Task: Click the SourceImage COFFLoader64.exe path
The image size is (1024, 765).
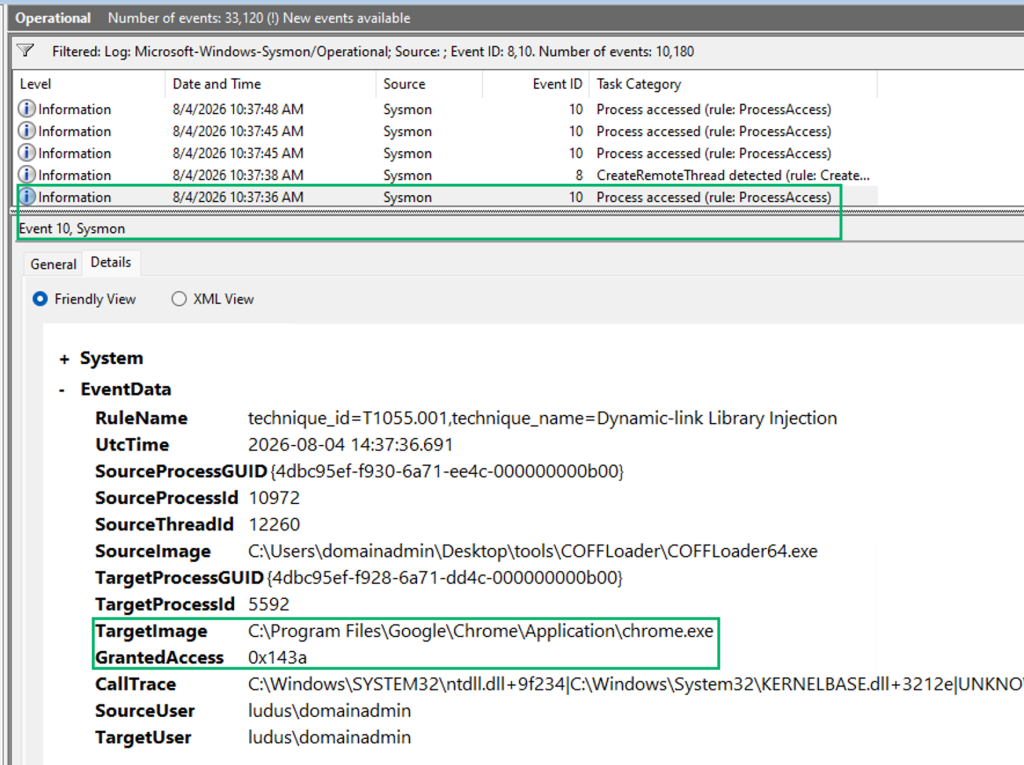Action: point(533,551)
